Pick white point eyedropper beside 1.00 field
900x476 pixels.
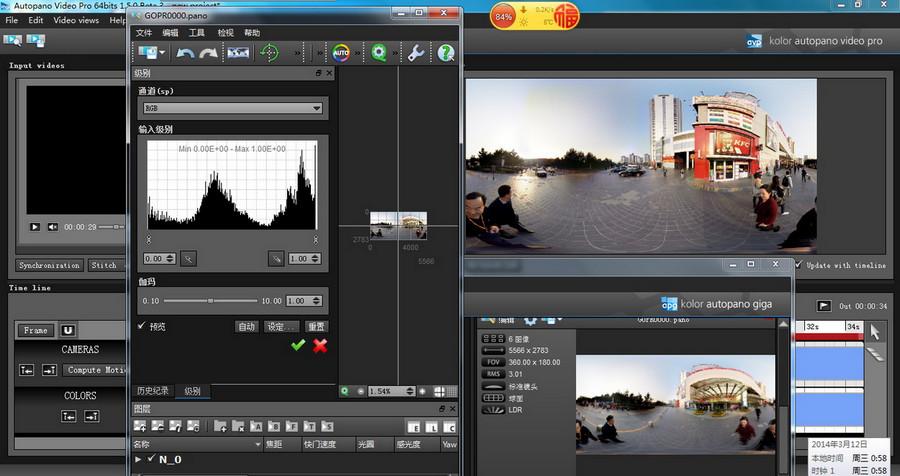(x=276, y=259)
